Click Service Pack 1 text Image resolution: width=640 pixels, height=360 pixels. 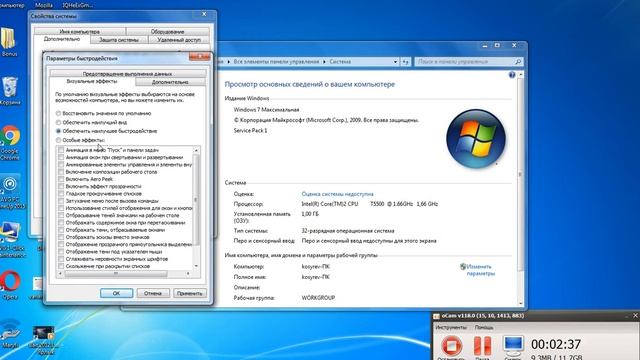coord(250,131)
